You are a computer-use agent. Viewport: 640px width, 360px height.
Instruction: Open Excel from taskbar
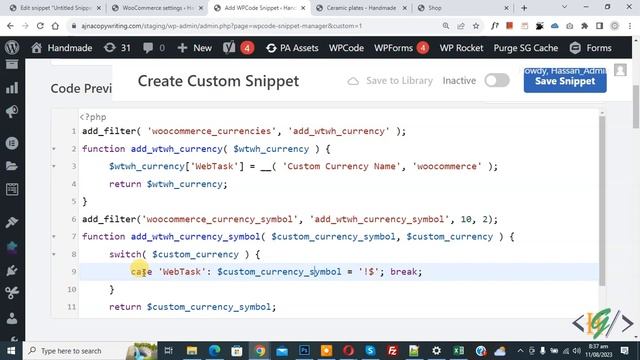click(x=458, y=351)
